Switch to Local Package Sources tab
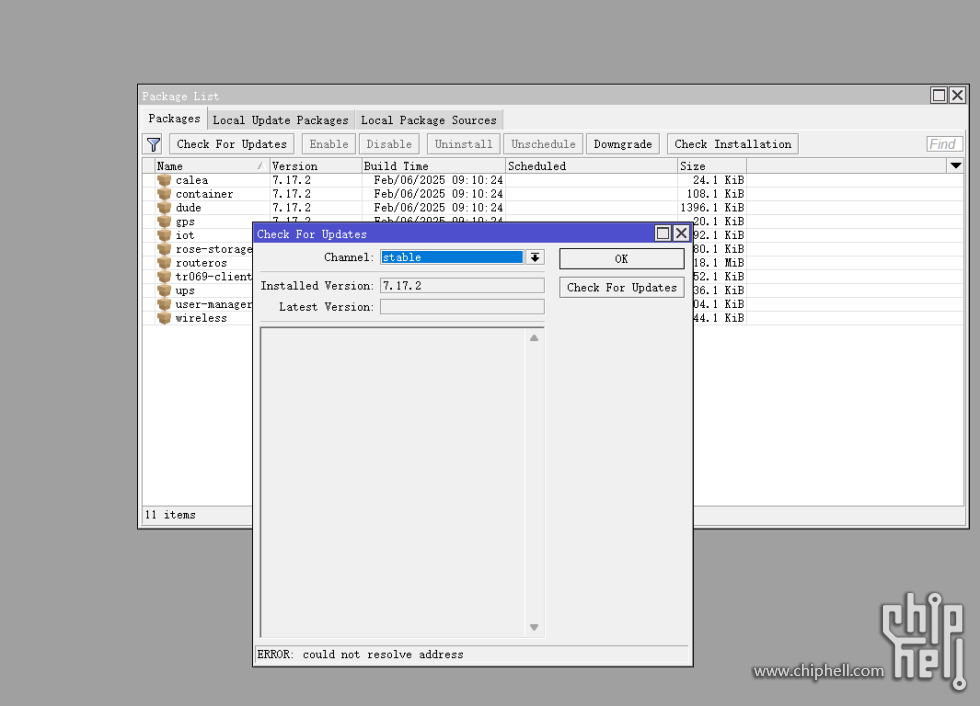The height and width of the screenshot is (706, 980). (429, 120)
